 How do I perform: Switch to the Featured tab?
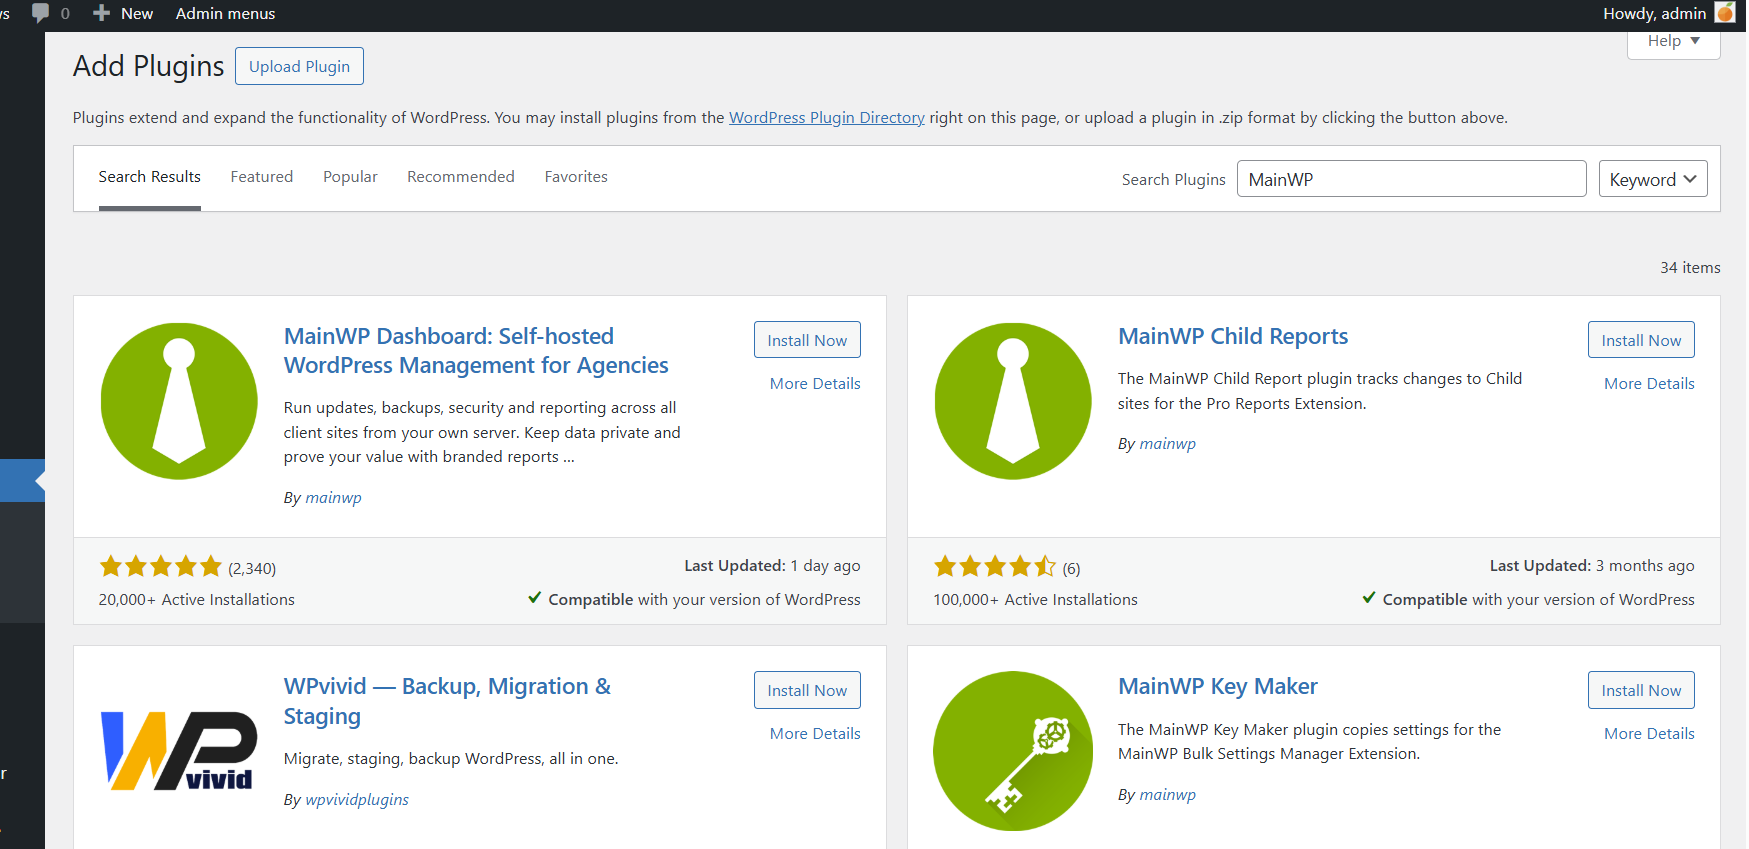point(261,177)
